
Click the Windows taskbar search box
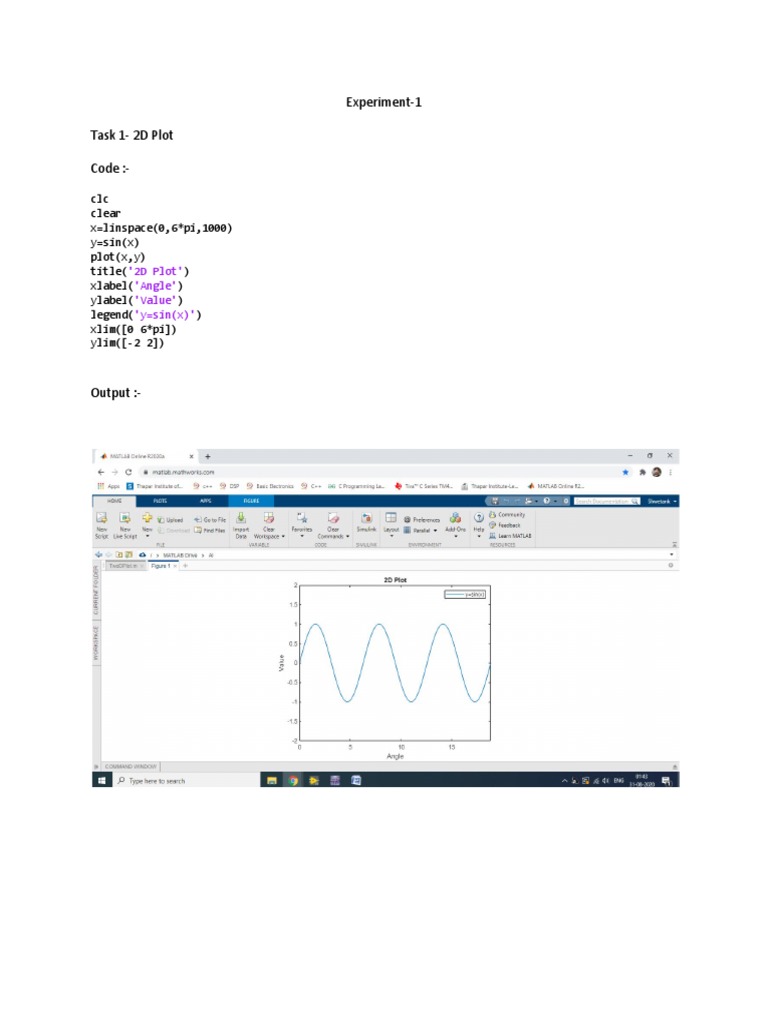(186, 780)
